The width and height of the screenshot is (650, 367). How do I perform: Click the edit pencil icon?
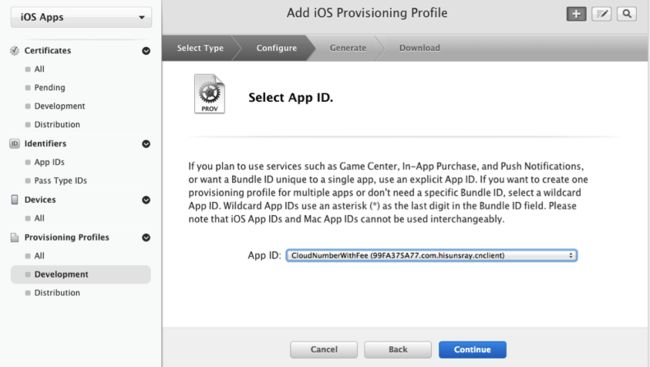pyautogui.click(x=601, y=14)
